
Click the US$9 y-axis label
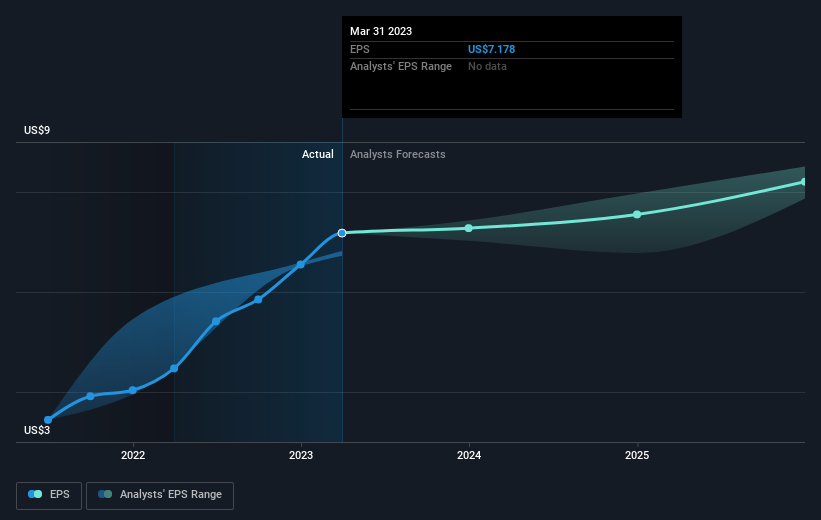(39, 131)
